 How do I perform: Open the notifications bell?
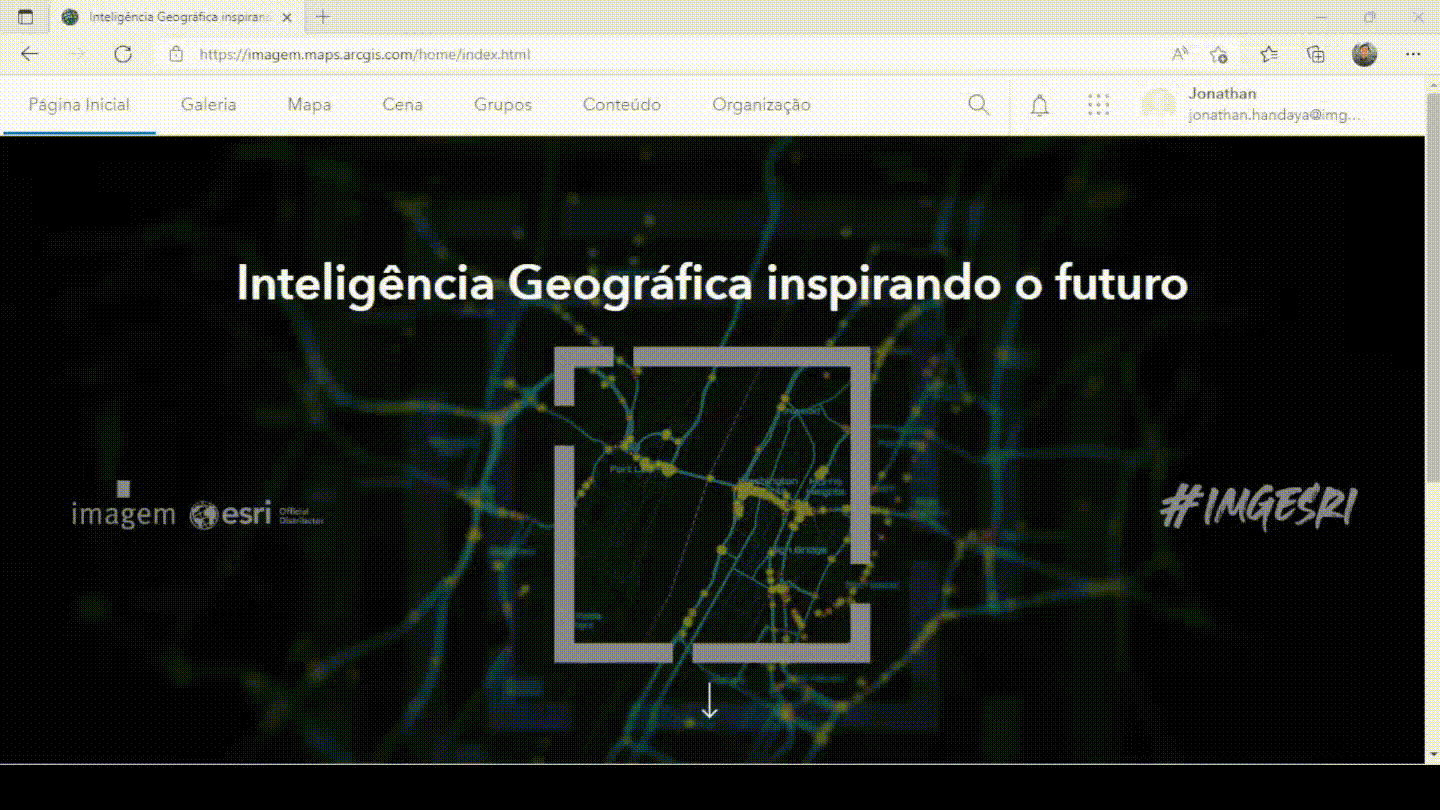(1040, 105)
